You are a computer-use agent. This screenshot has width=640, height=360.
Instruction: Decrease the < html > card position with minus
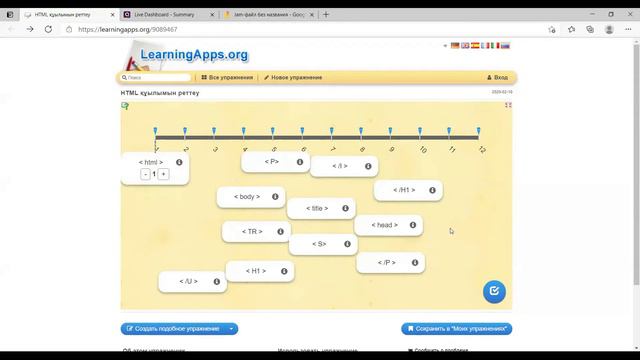coord(145,174)
